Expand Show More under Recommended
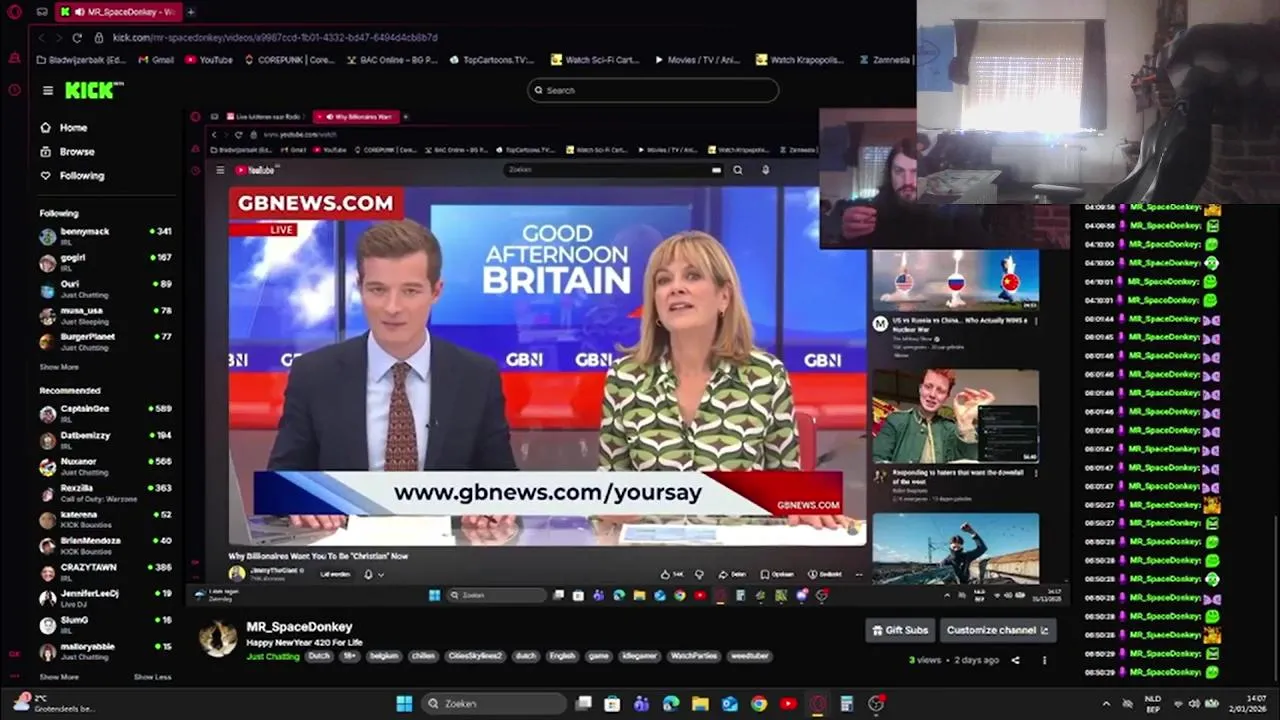Viewport: 1280px width, 720px height. [x=59, y=677]
